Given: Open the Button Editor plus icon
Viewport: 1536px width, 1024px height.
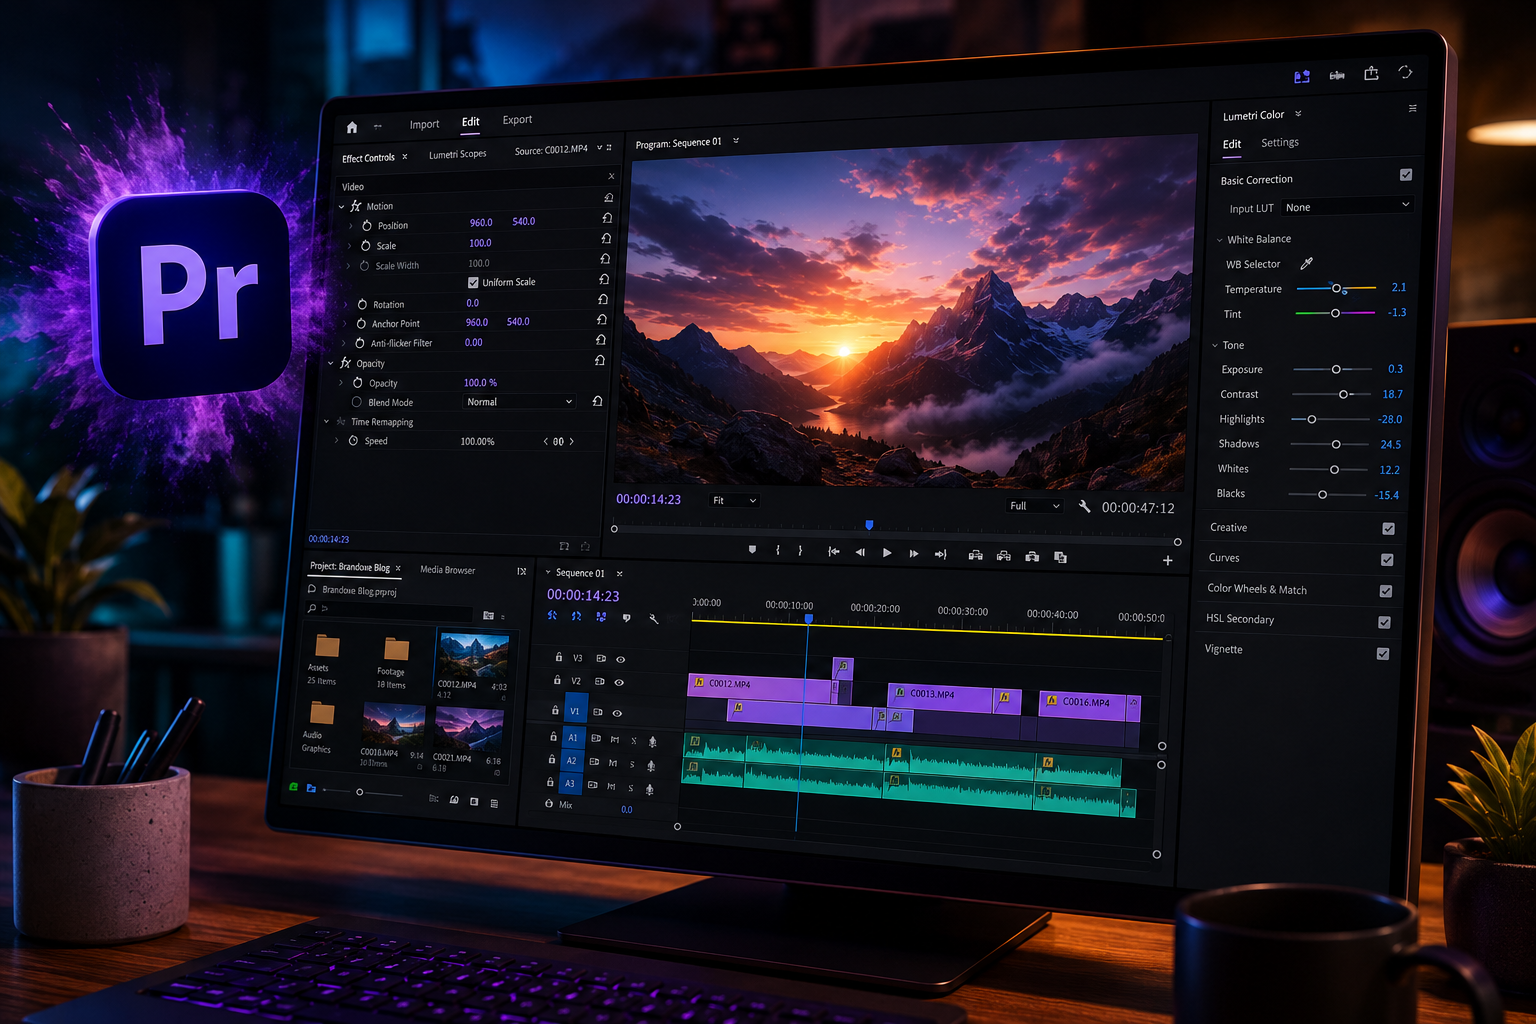Looking at the screenshot, I should [x=1167, y=560].
